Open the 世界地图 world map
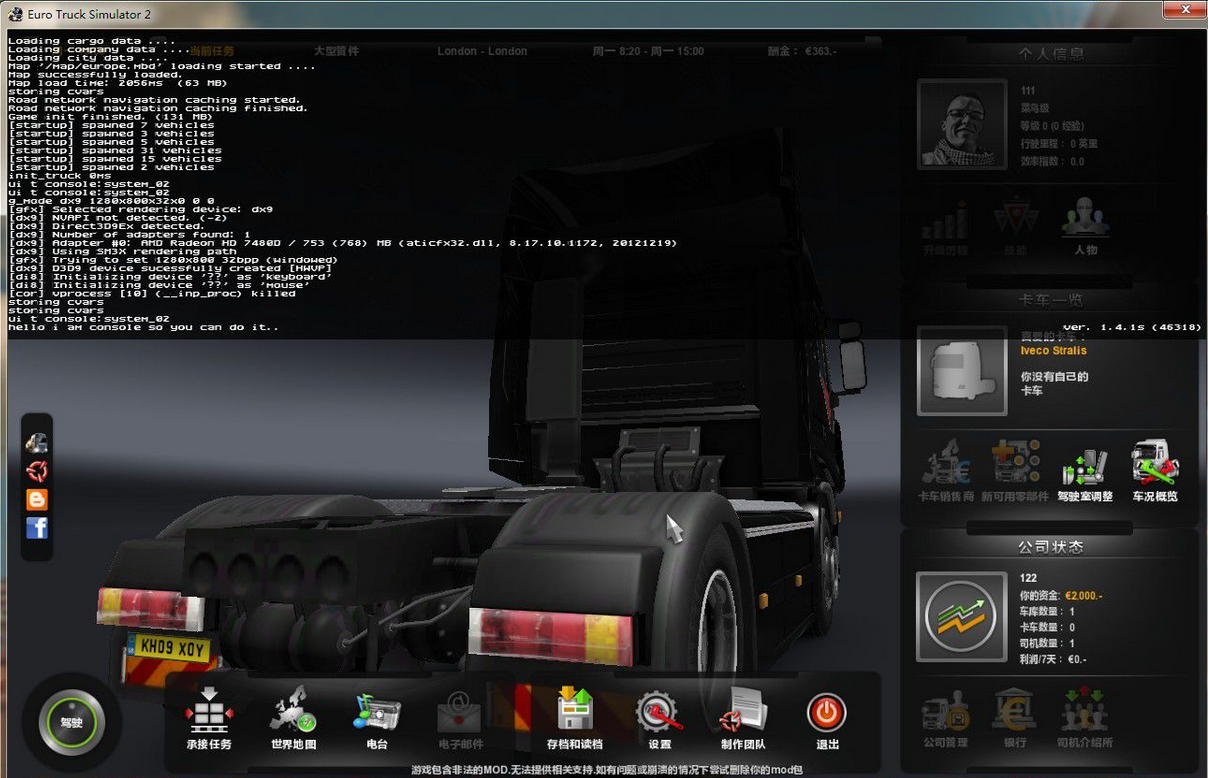The width and height of the screenshot is (1208, 778). [x=293, y=718]
